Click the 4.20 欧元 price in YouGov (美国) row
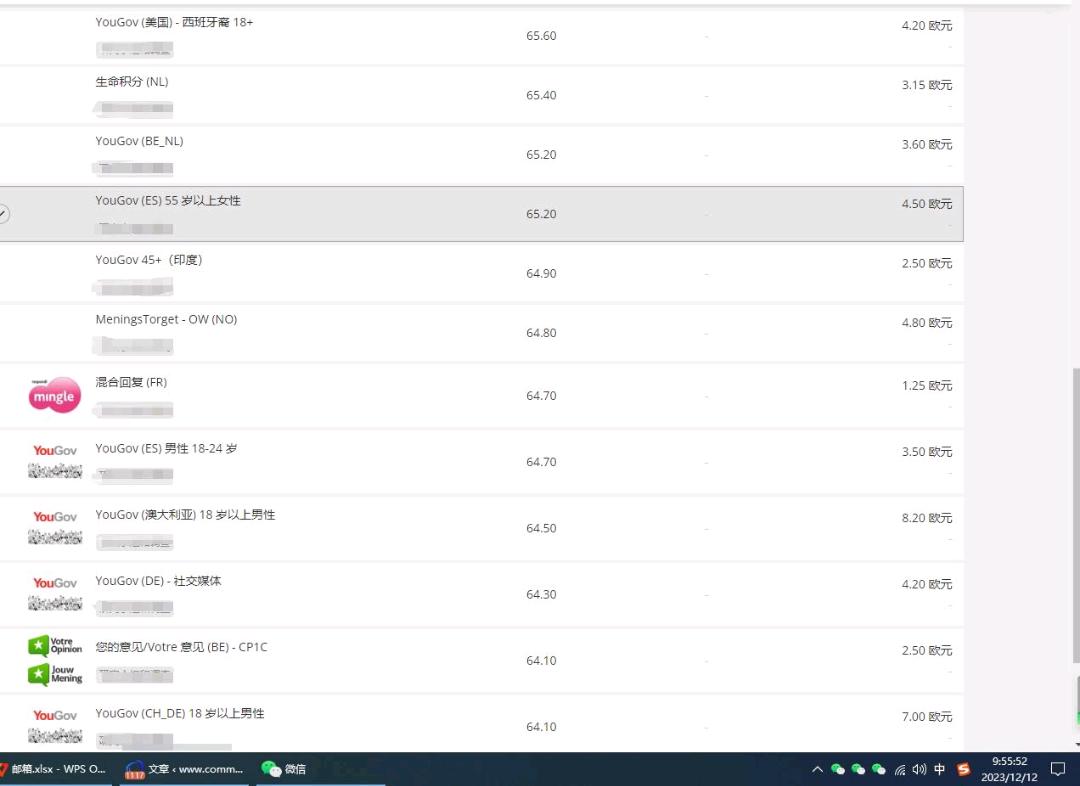This screenshot has width=1080, height=786. click(x=927, y=25)
